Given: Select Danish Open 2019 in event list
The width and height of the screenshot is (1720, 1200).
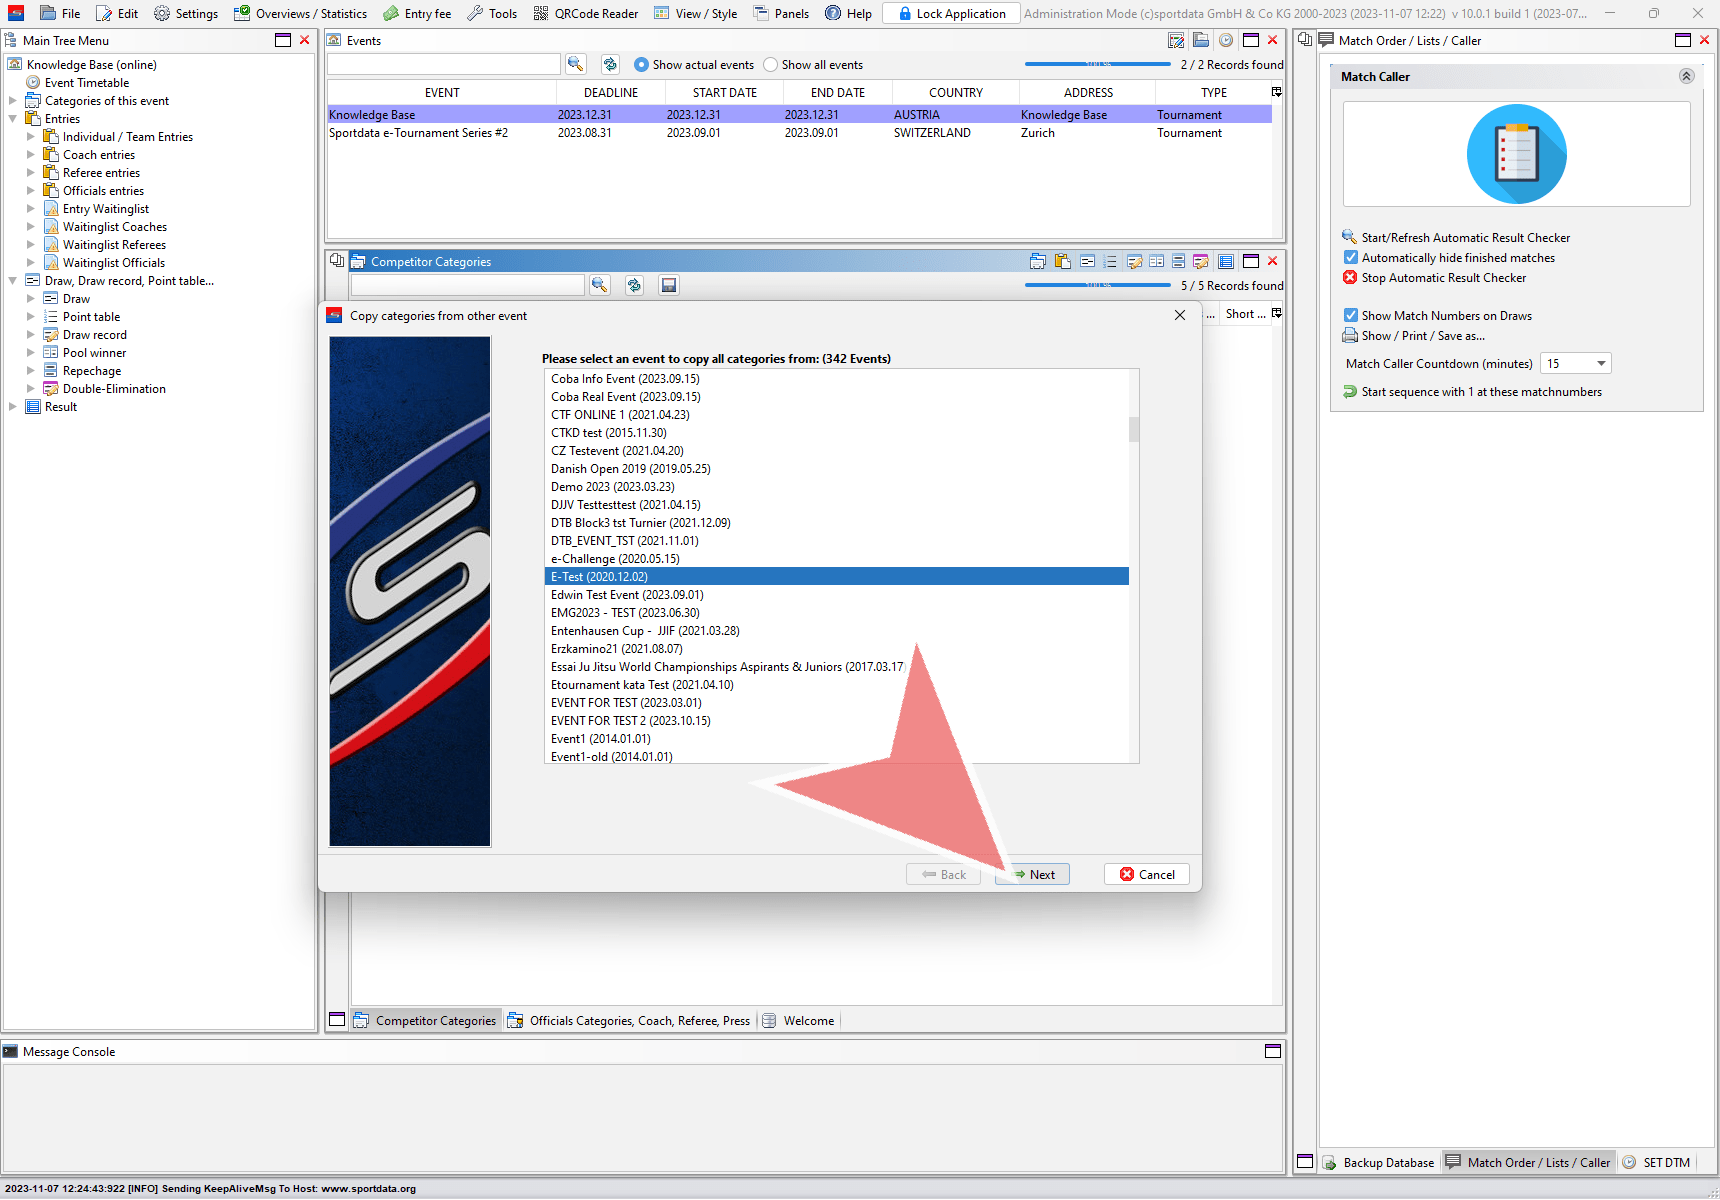Looking at the screenshot, I should [836, 468].
